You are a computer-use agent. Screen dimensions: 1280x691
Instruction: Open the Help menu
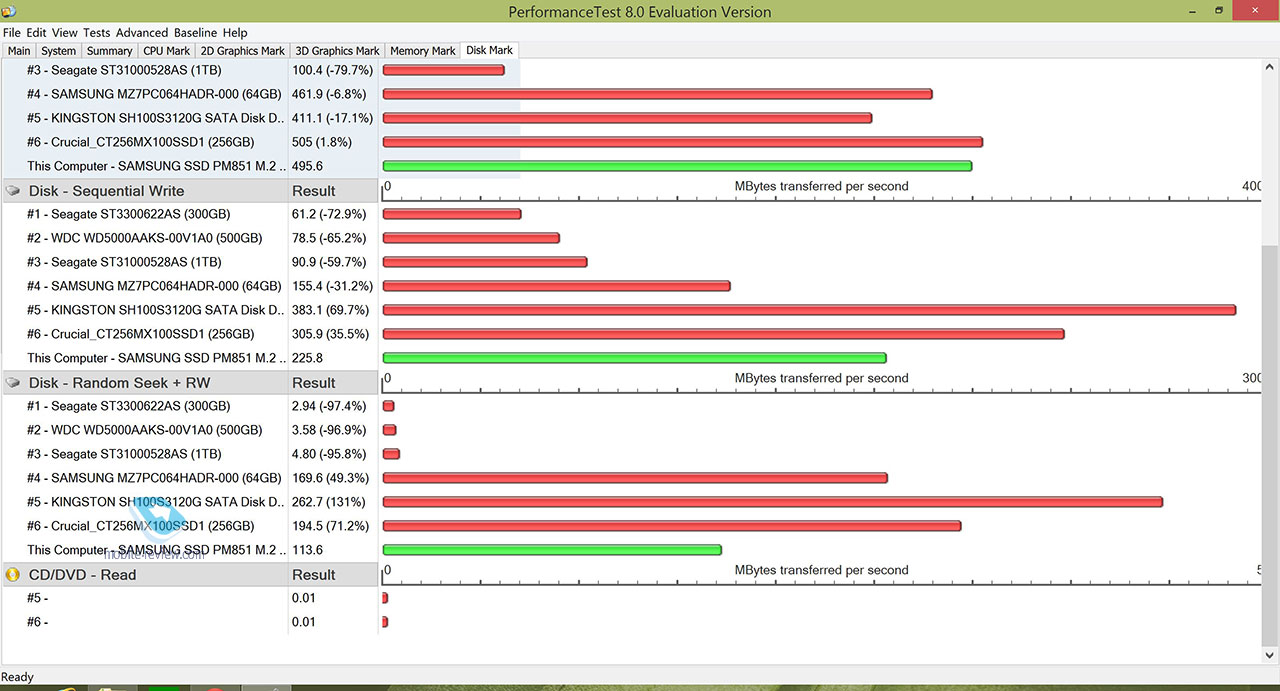click(235, 33)
